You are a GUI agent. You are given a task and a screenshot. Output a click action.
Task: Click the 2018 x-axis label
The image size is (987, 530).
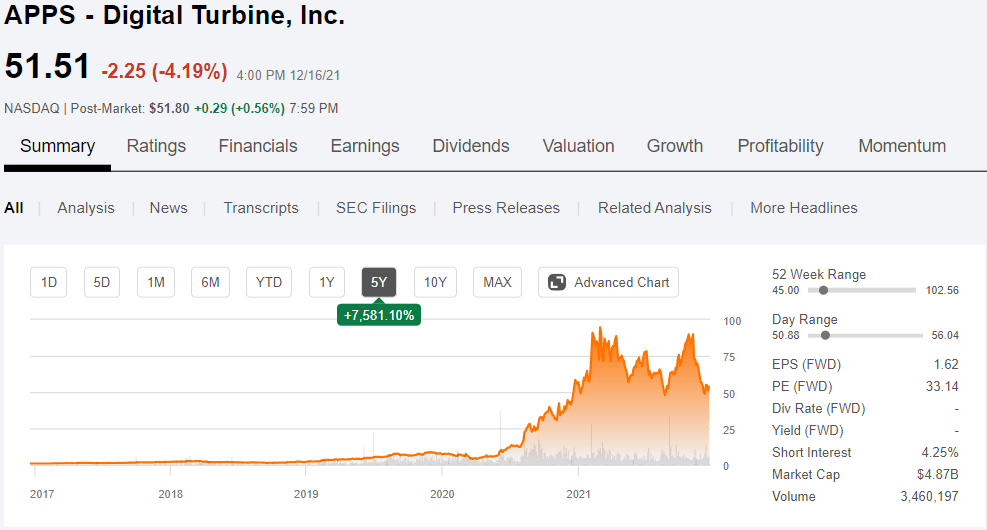point(171,494)
